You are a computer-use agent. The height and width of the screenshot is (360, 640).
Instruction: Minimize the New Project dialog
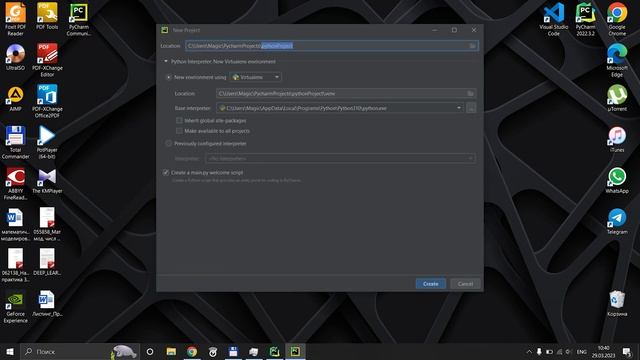coord(435,30)
